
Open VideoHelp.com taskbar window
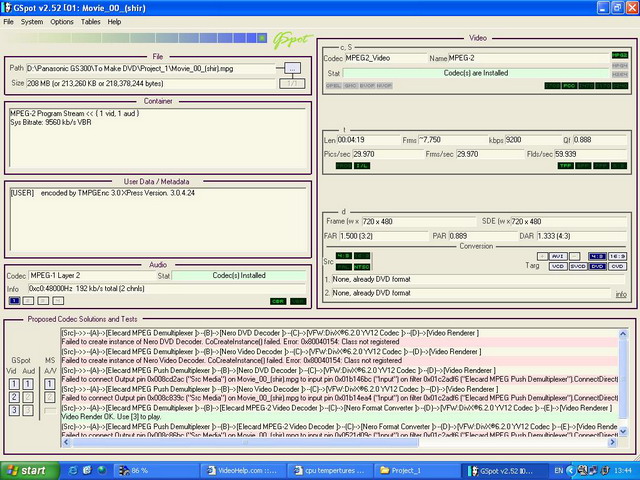click(x=243, y=471)
